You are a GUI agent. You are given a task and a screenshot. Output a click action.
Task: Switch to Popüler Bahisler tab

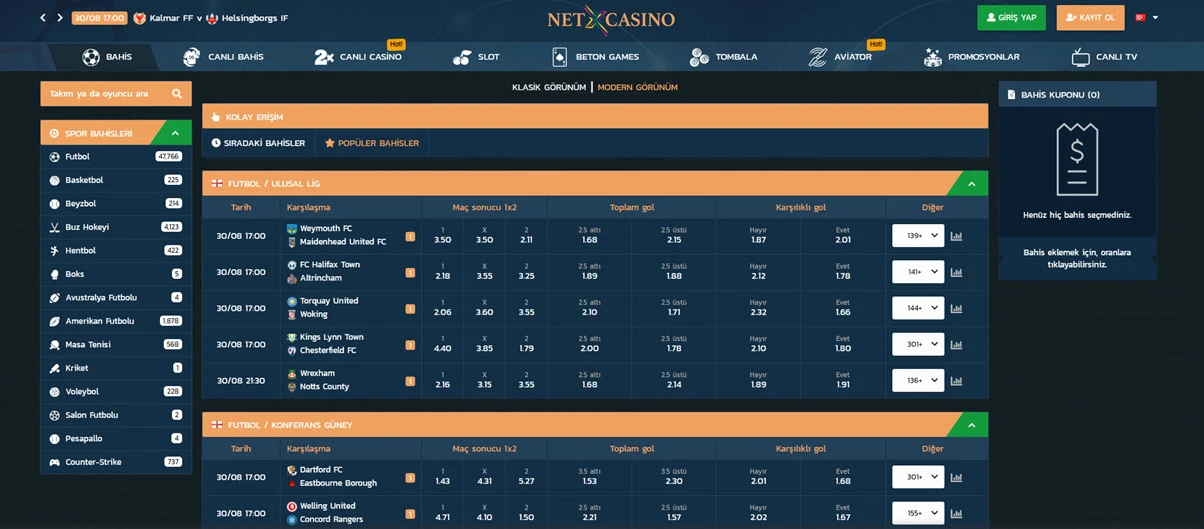click(372, 143)
